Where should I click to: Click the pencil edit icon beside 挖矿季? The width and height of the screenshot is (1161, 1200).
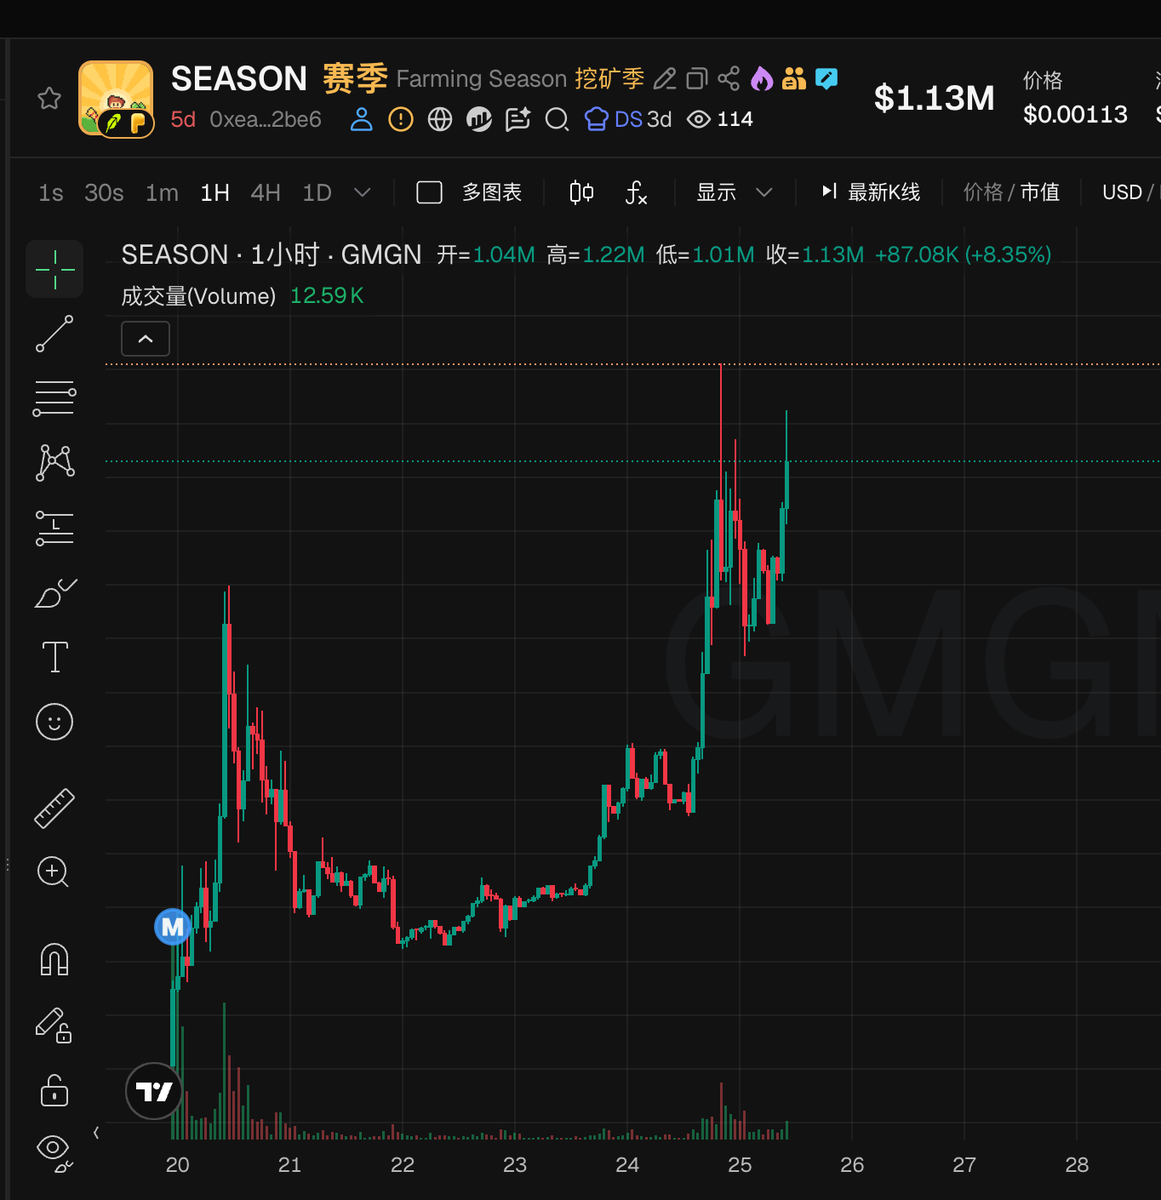(x=665, y=79)
